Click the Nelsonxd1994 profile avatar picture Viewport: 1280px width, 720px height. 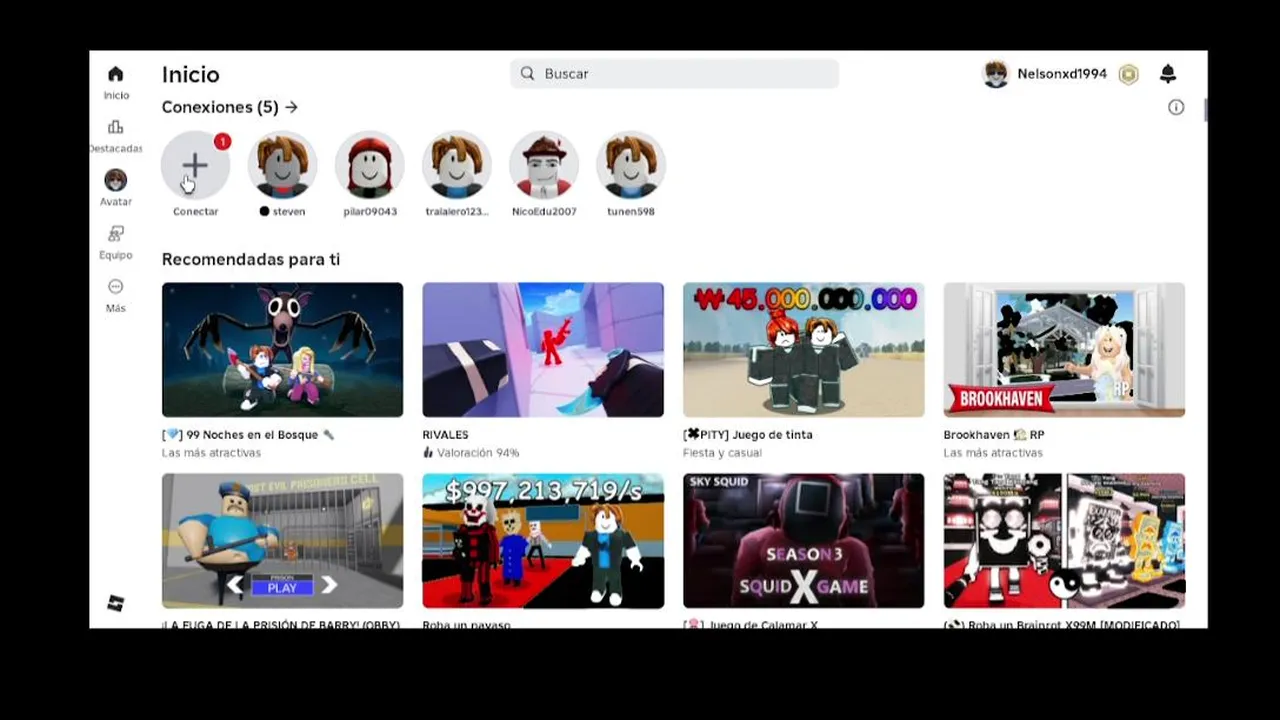click(996, 74)
